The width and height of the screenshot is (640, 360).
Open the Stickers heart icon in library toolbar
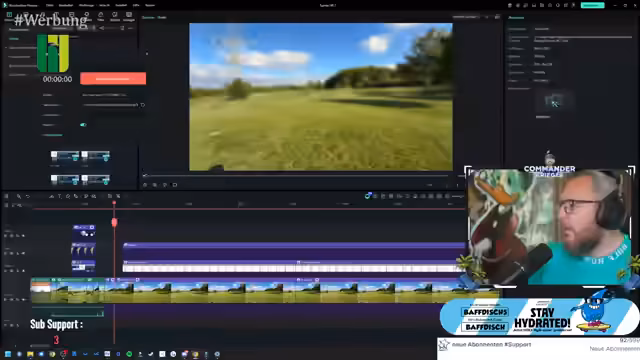point(115,16)
